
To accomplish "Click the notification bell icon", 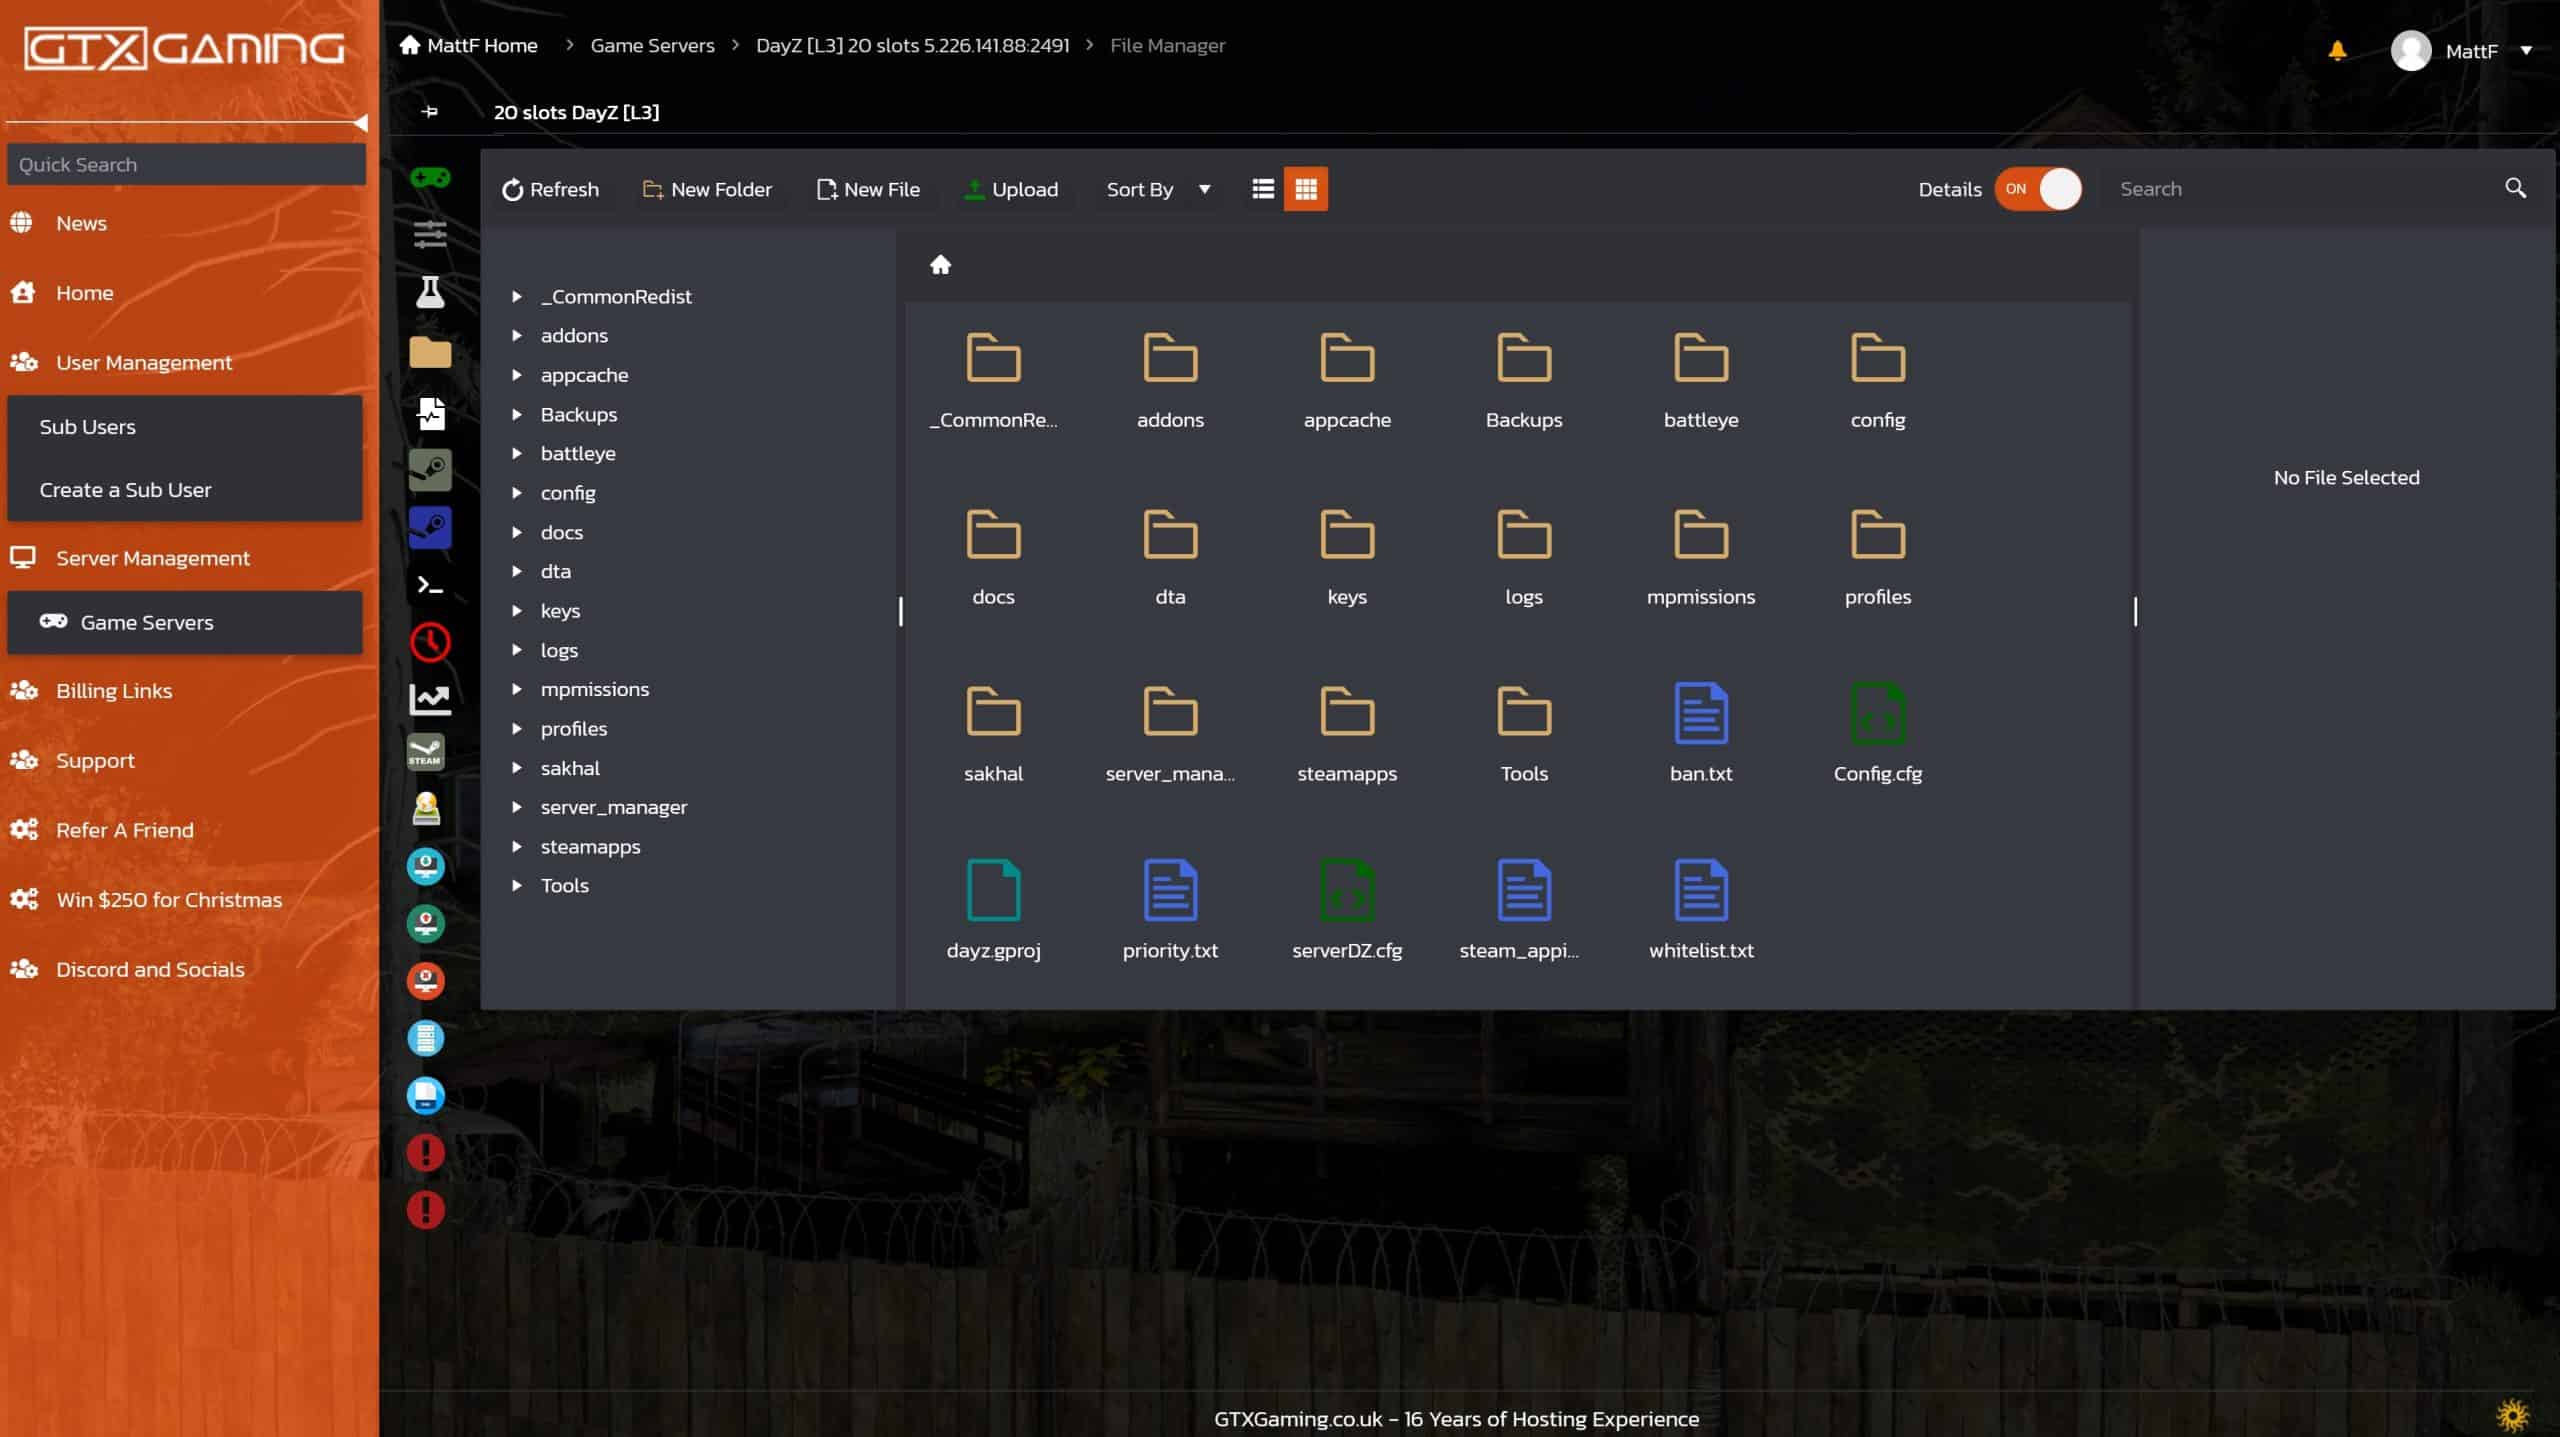I will 2337,50.
